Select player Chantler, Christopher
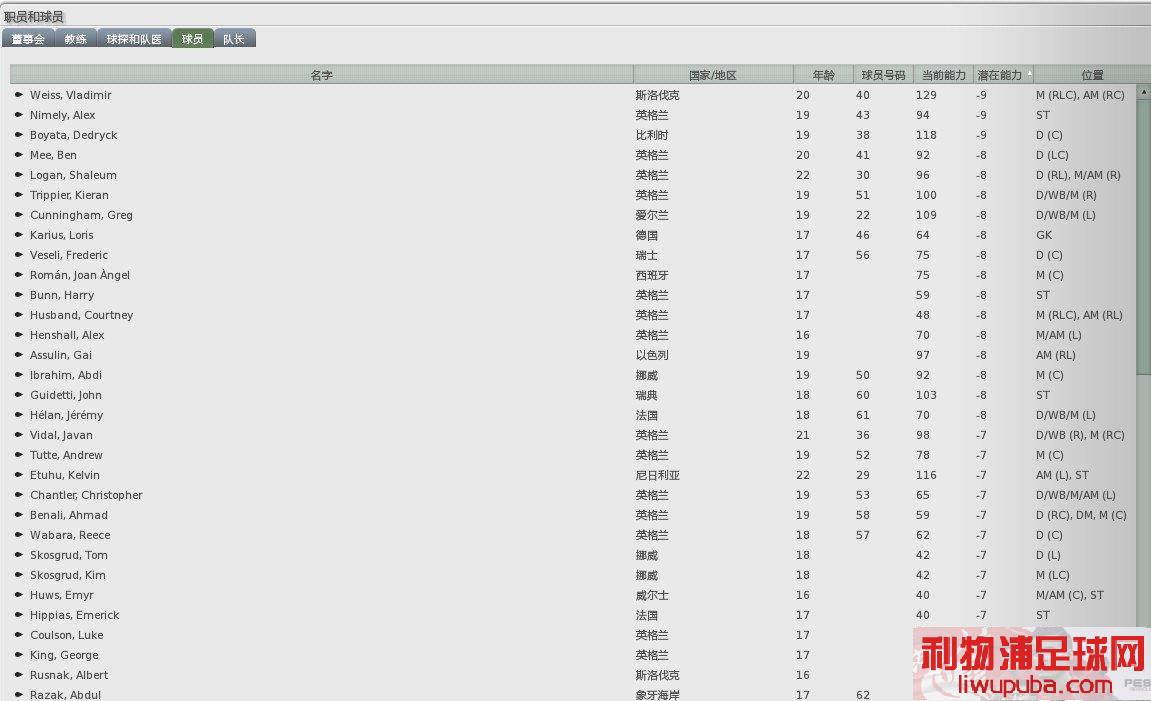Screen dimensions: 1151x701 click(x=86, y=495)
